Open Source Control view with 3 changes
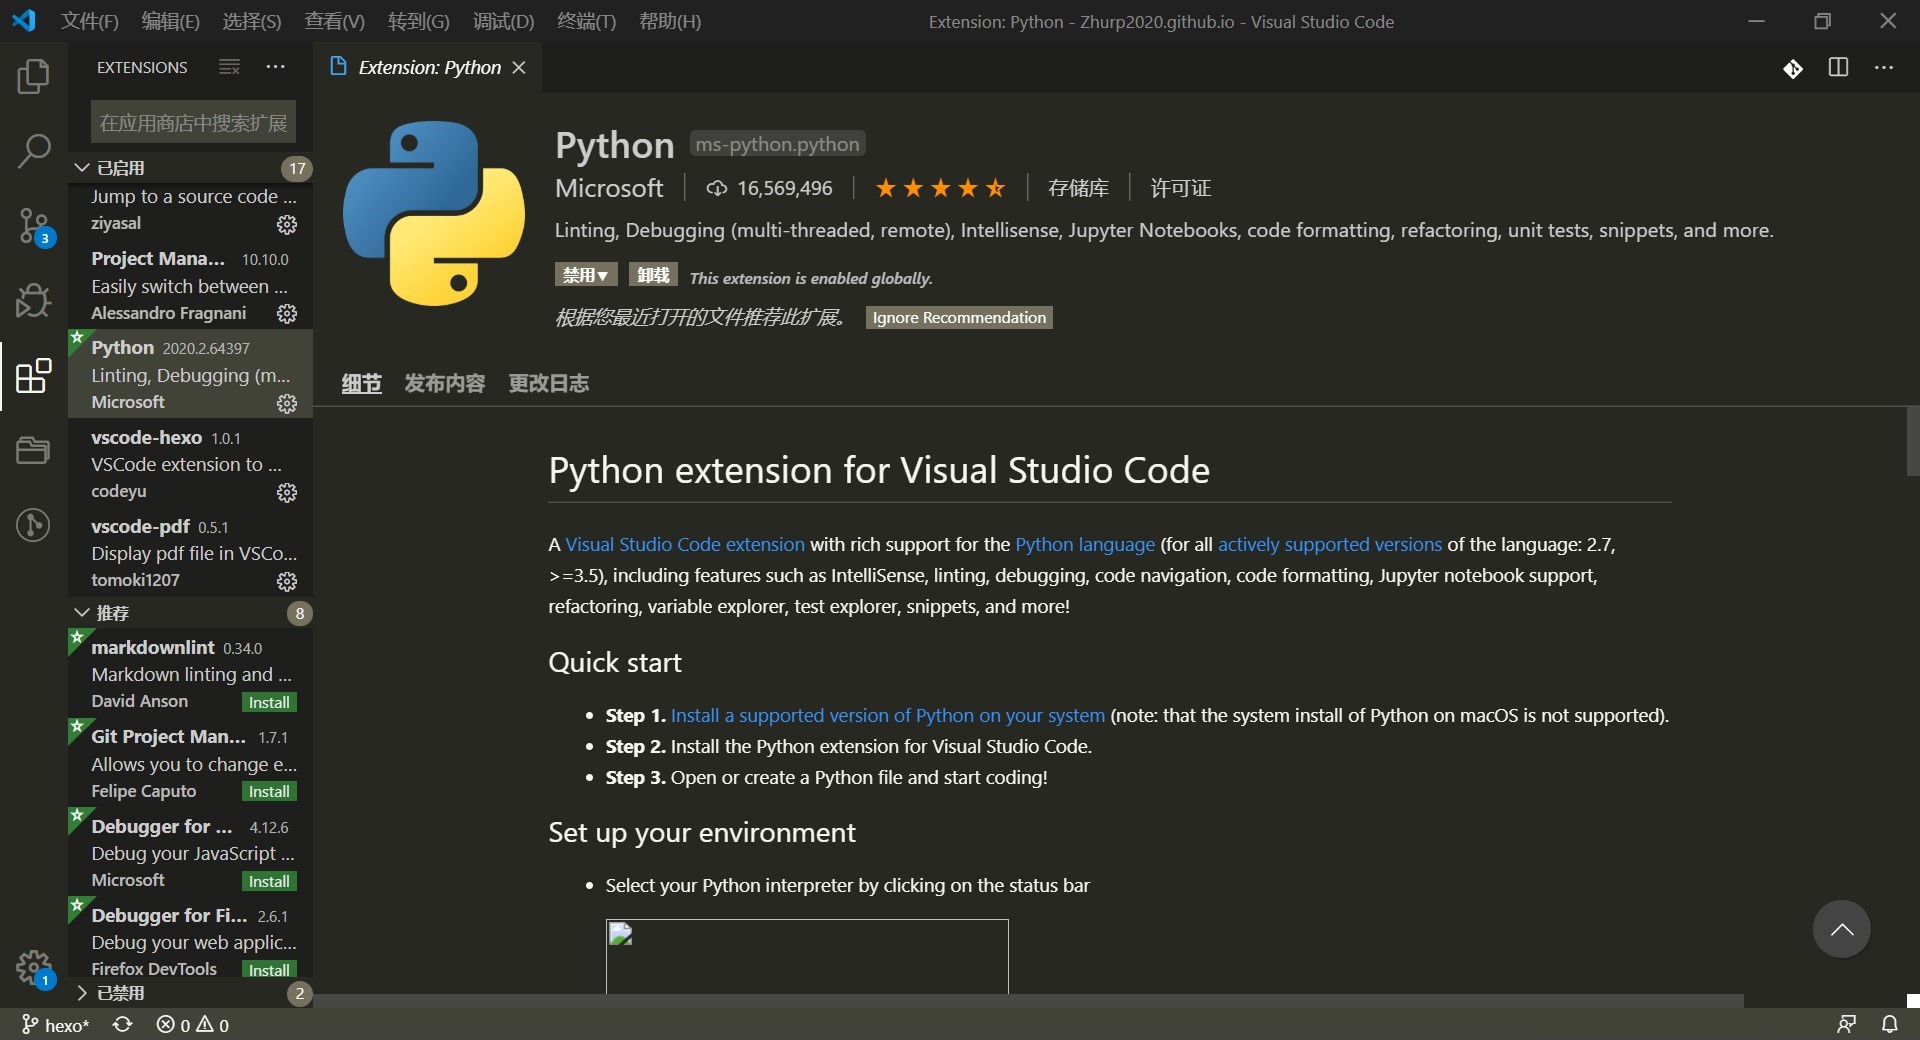1920x1040 pixels. click(33, 227)
